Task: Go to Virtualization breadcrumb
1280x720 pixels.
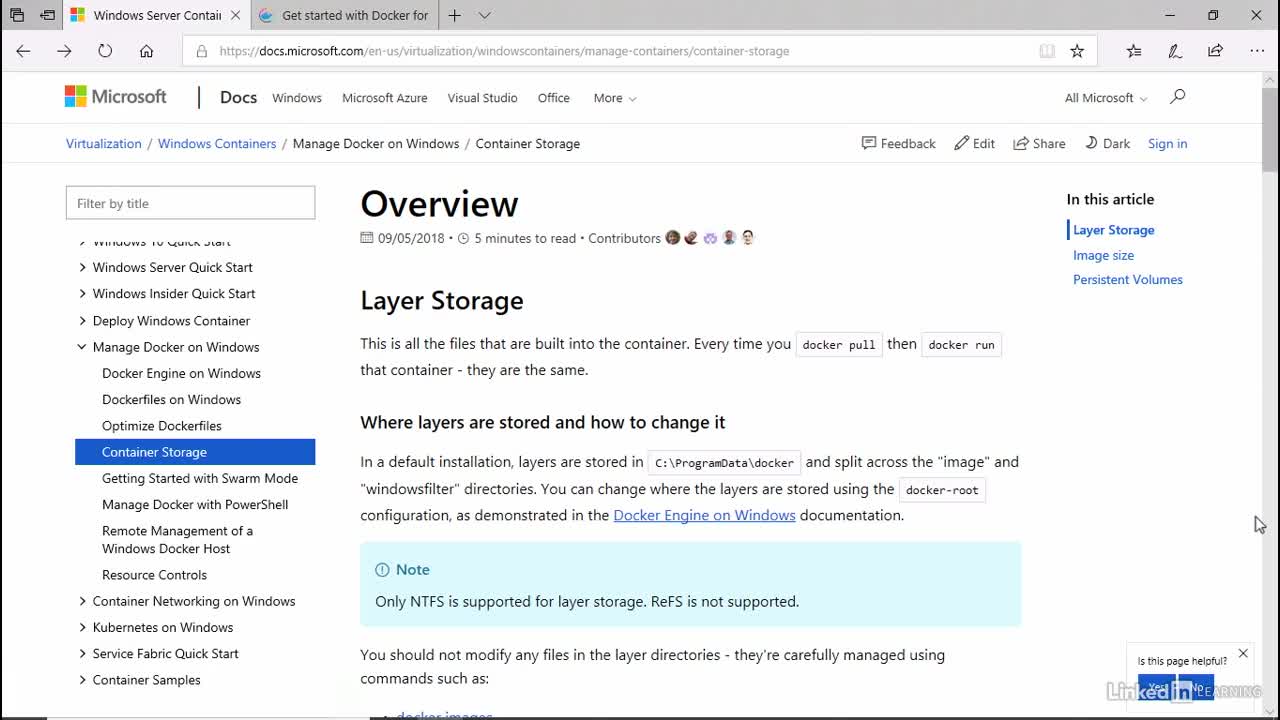Action: click(x=104, y=143)
